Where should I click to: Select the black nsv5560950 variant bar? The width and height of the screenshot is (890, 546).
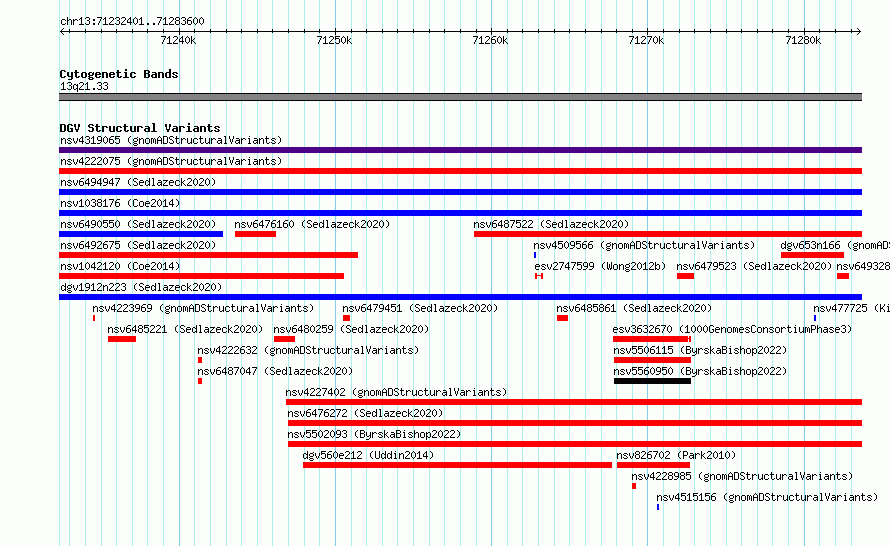[652, 381]
